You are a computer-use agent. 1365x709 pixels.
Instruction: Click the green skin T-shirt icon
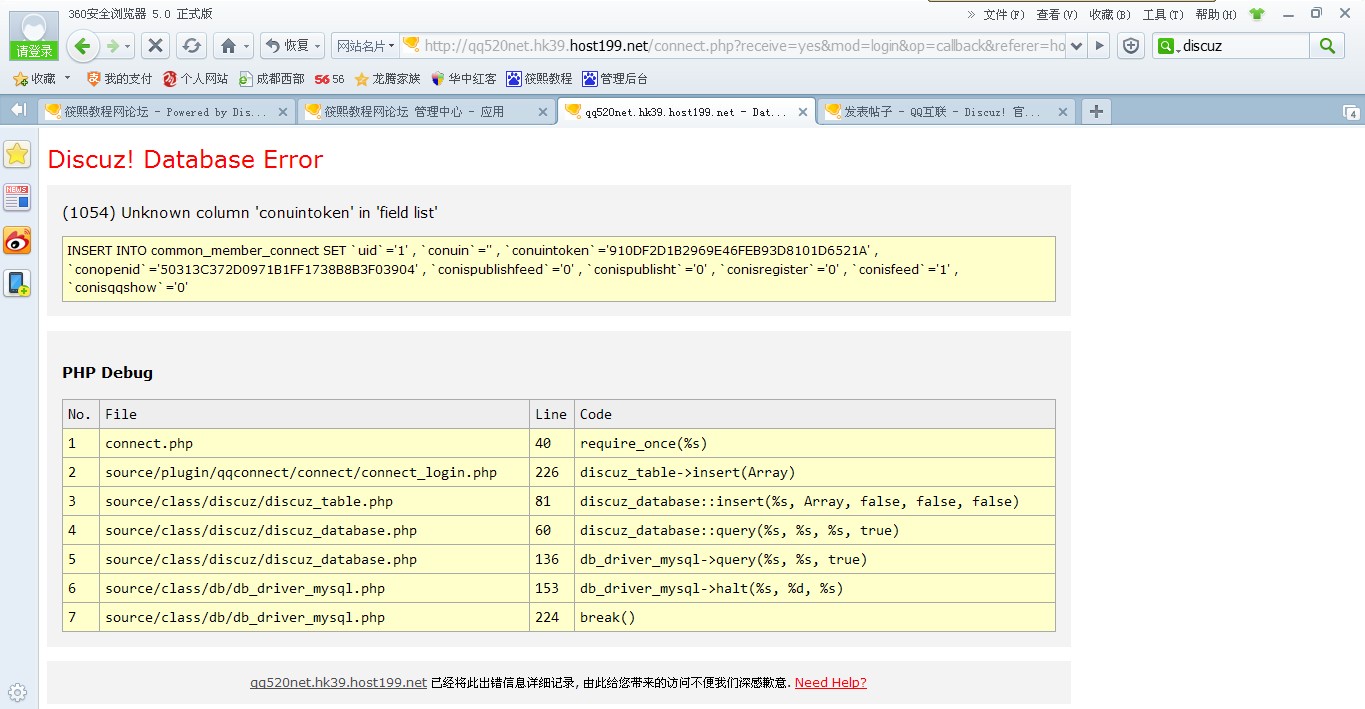point(1257,14)
